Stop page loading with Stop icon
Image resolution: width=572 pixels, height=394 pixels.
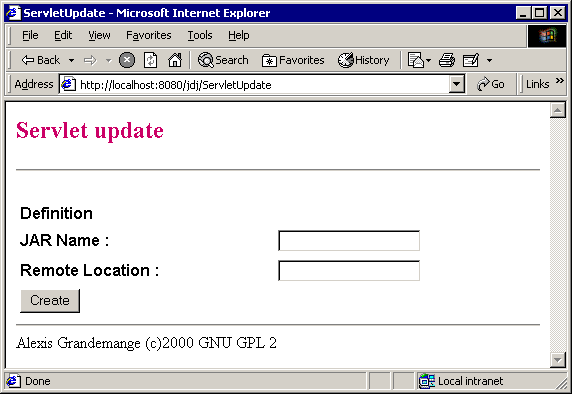127,60
